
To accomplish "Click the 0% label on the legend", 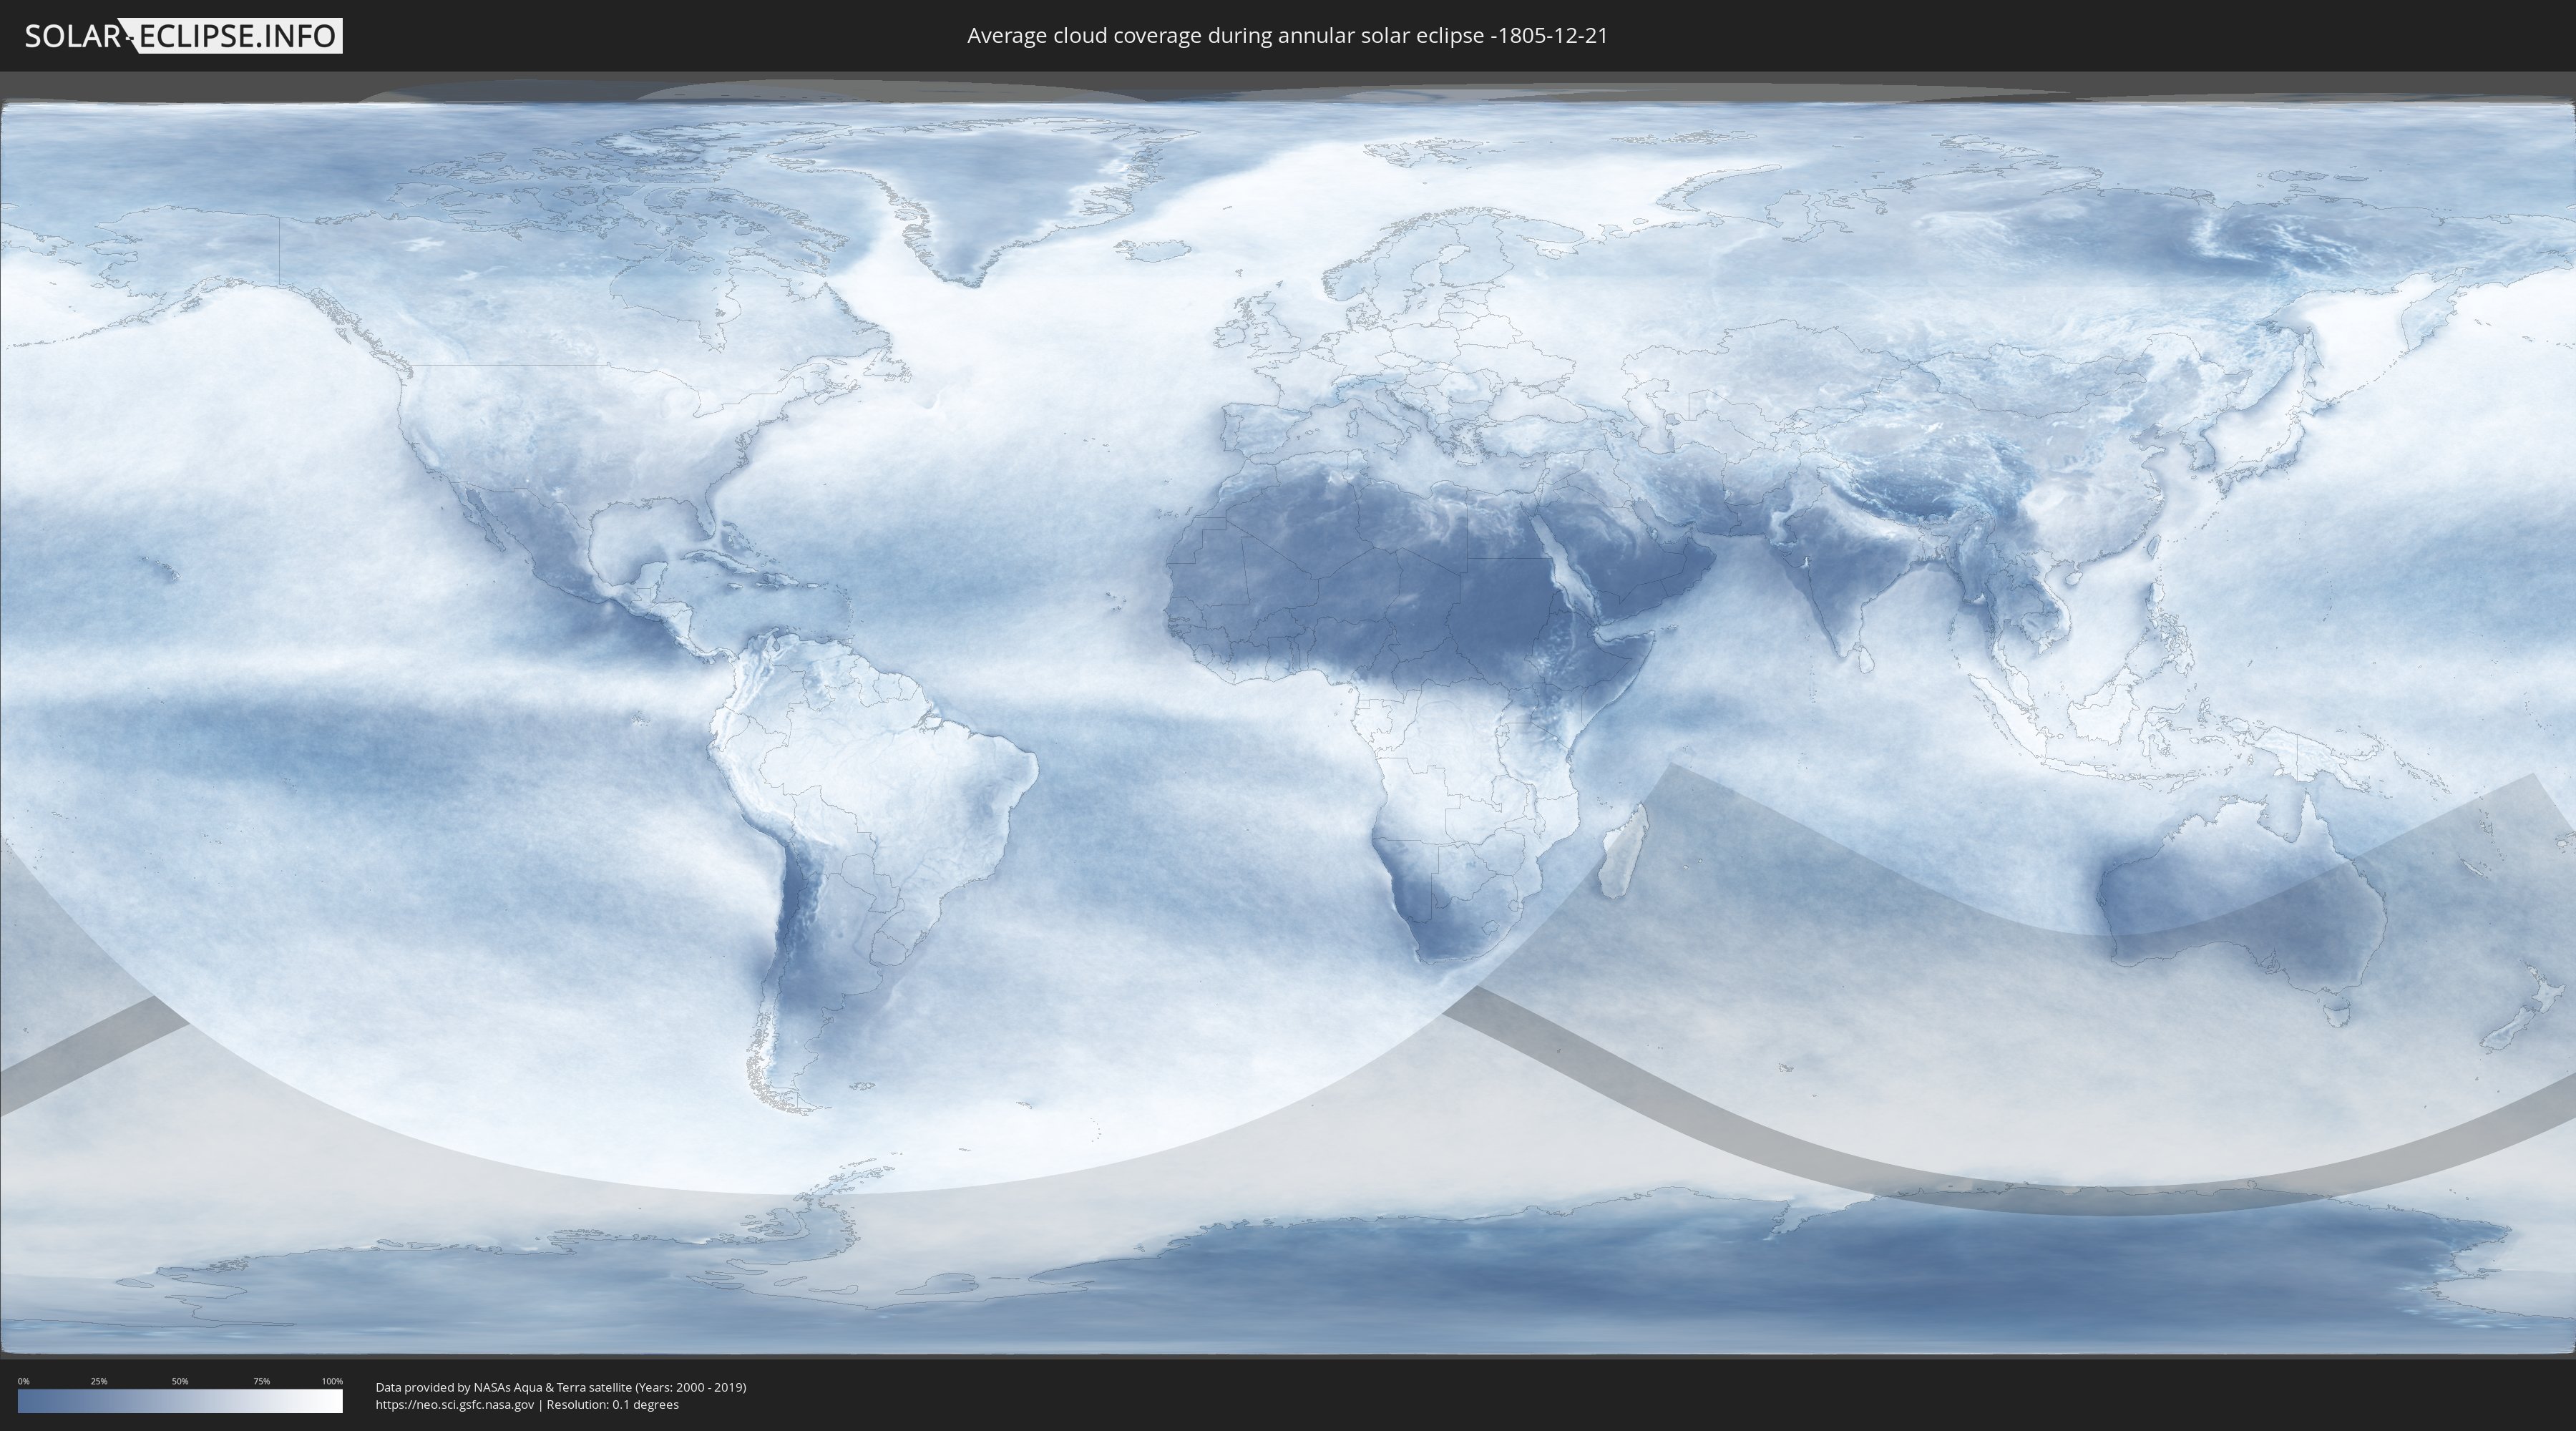I will point(23,1381).
